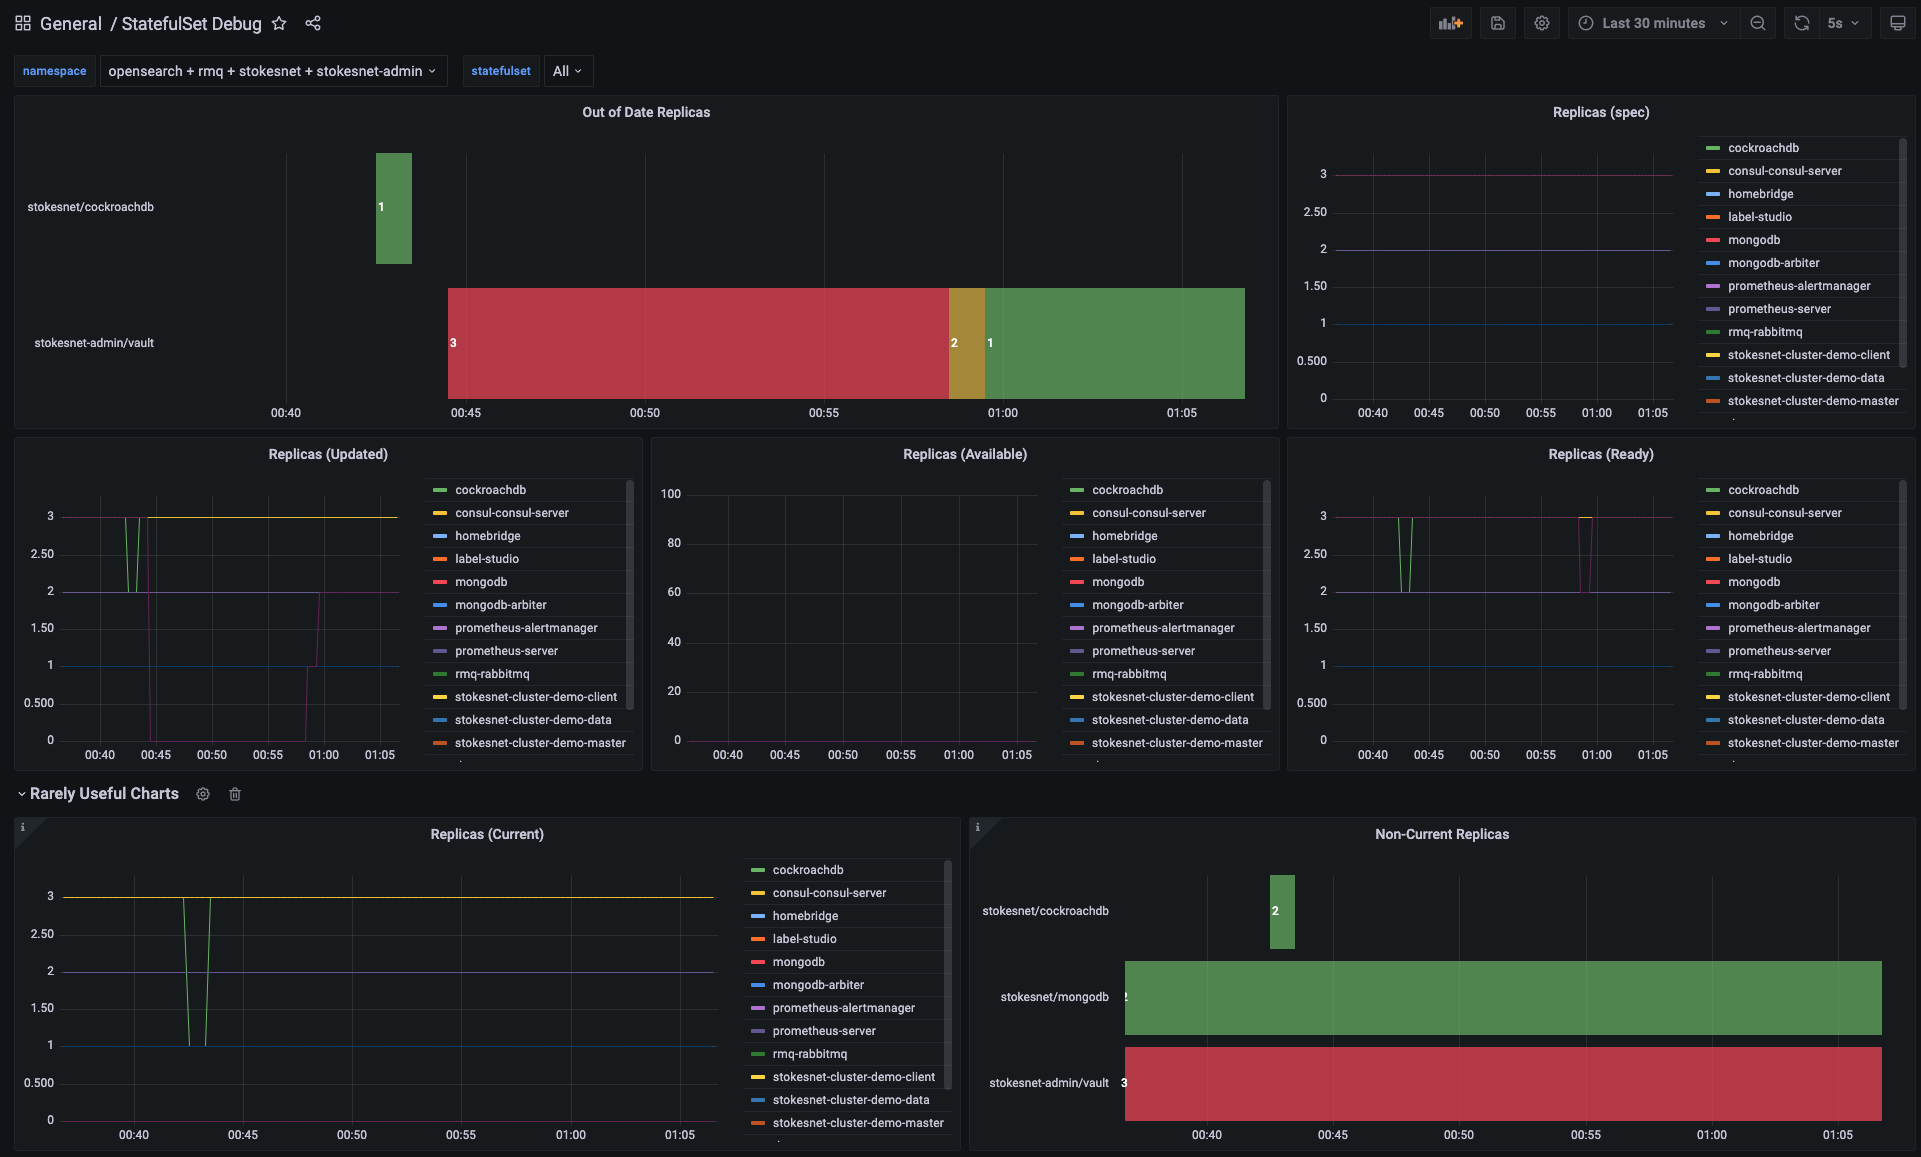Toggle prometheus-alertmanager in Replicas (Current) legend
The width and height of the screenshot is (1921, 1157).
click(843, 1008)
